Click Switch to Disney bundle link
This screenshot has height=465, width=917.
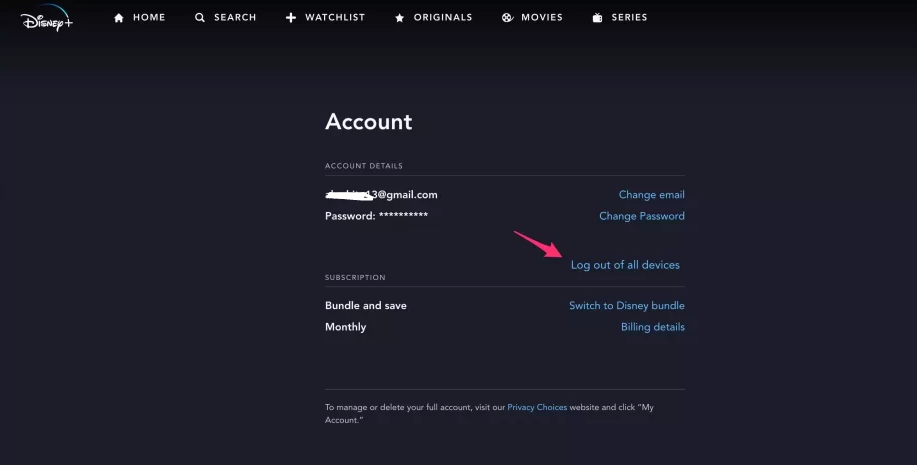627,305
